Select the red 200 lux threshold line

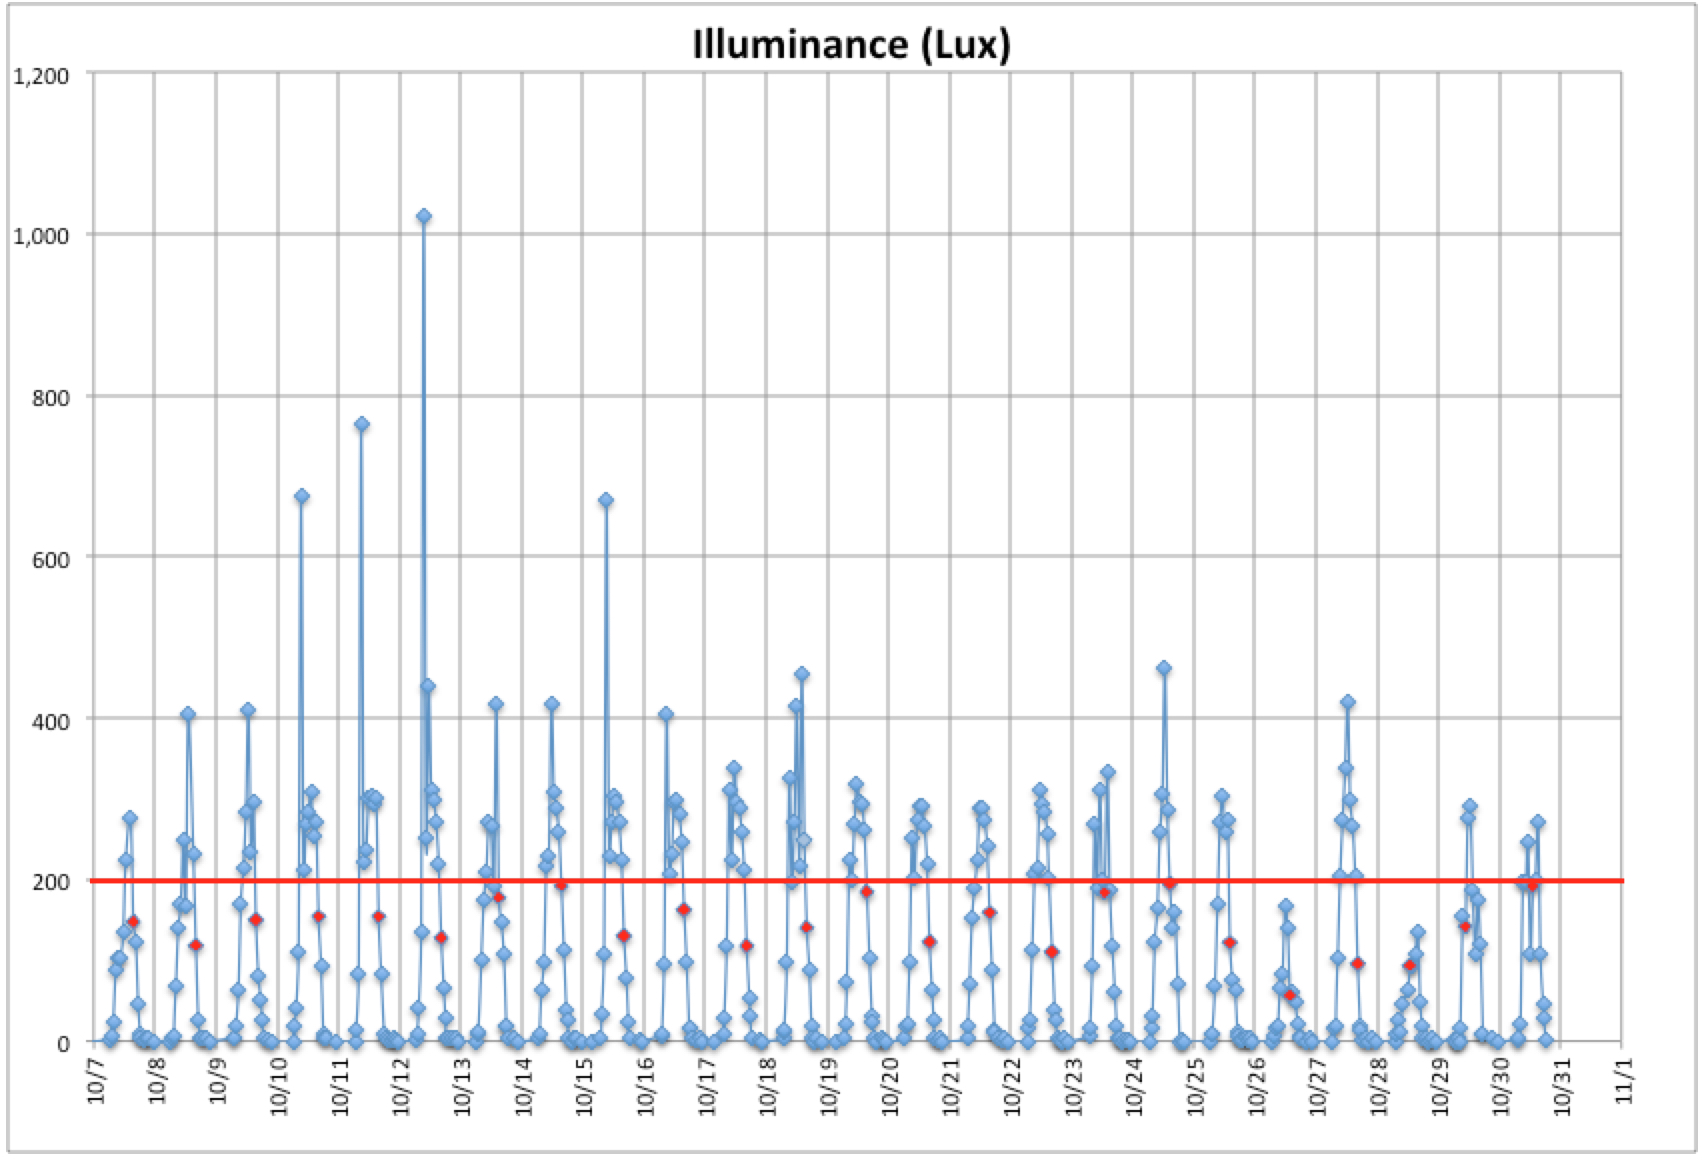point(856,881)
